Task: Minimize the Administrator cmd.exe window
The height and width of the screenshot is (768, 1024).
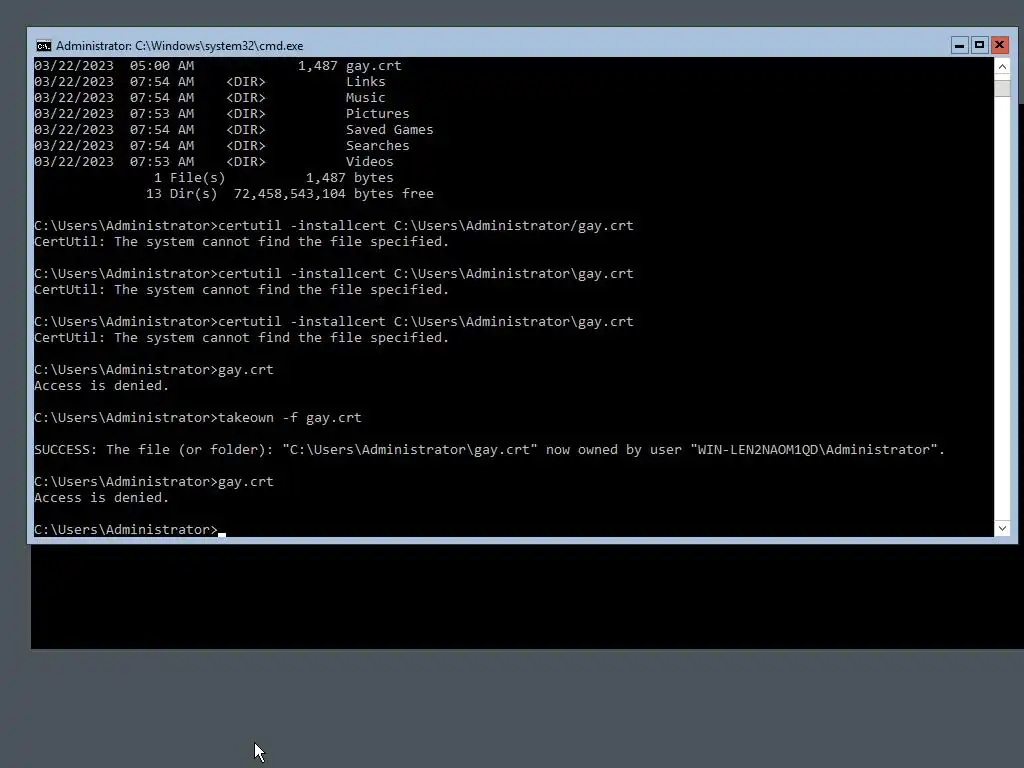Action: click(959, 45)
